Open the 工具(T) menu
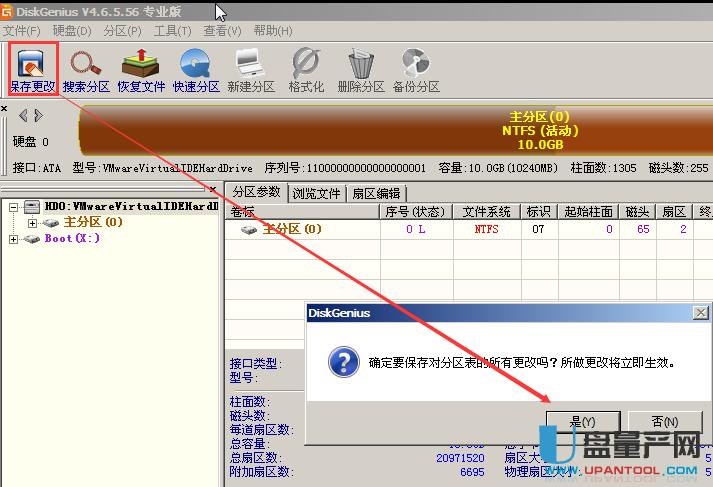Screen dimensions: 713x487 coord(172,31)
